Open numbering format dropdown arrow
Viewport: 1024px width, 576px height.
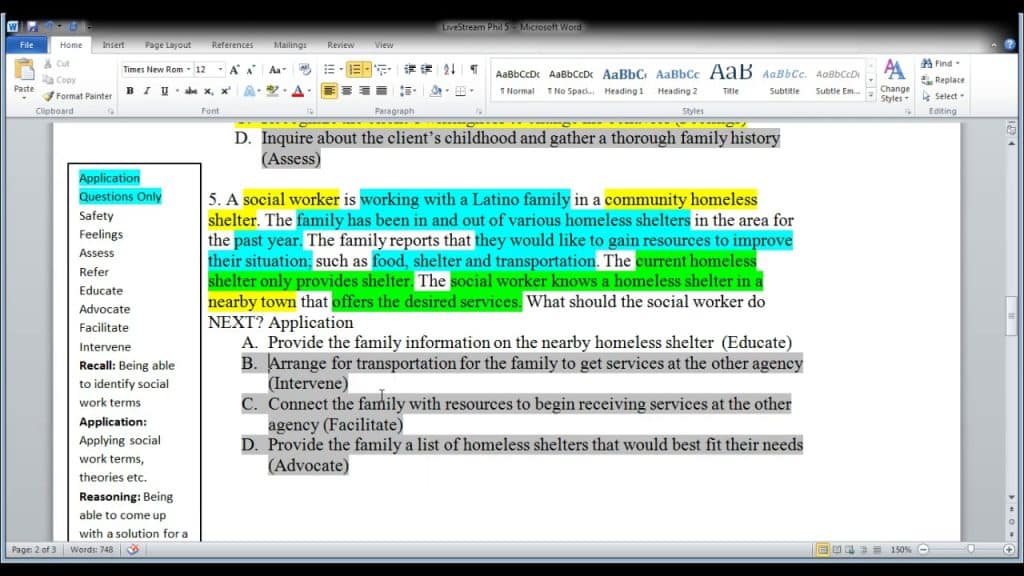pyautogui.click(x=367, y=69)
